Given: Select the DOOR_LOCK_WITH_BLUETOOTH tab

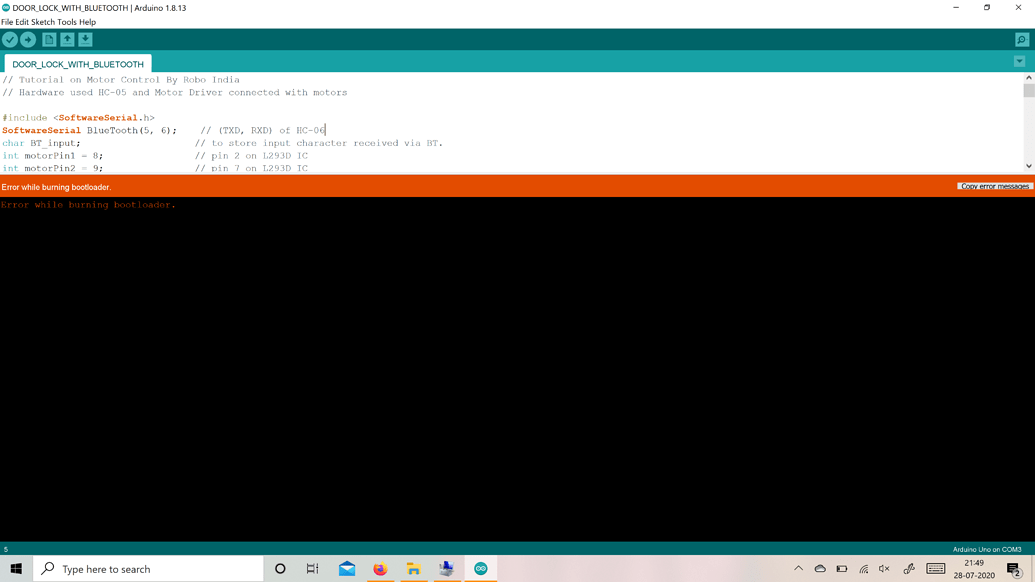Looking at the screenshot, I should [77, 63].
